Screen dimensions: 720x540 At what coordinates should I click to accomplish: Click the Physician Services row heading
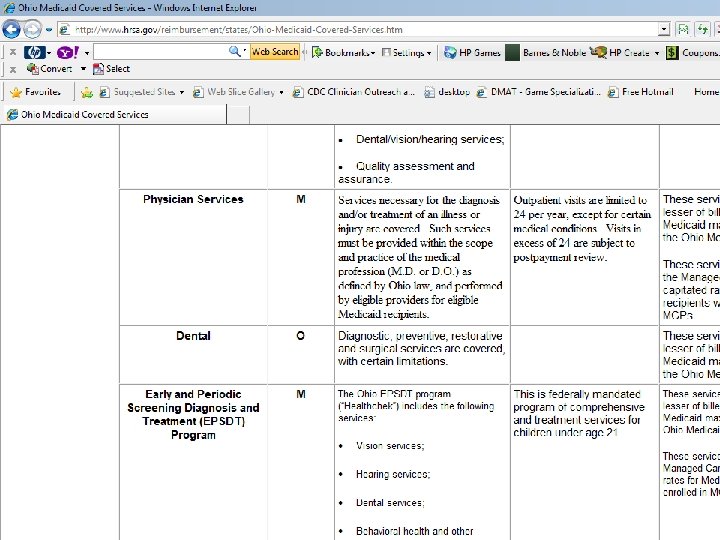pos(193,199)
